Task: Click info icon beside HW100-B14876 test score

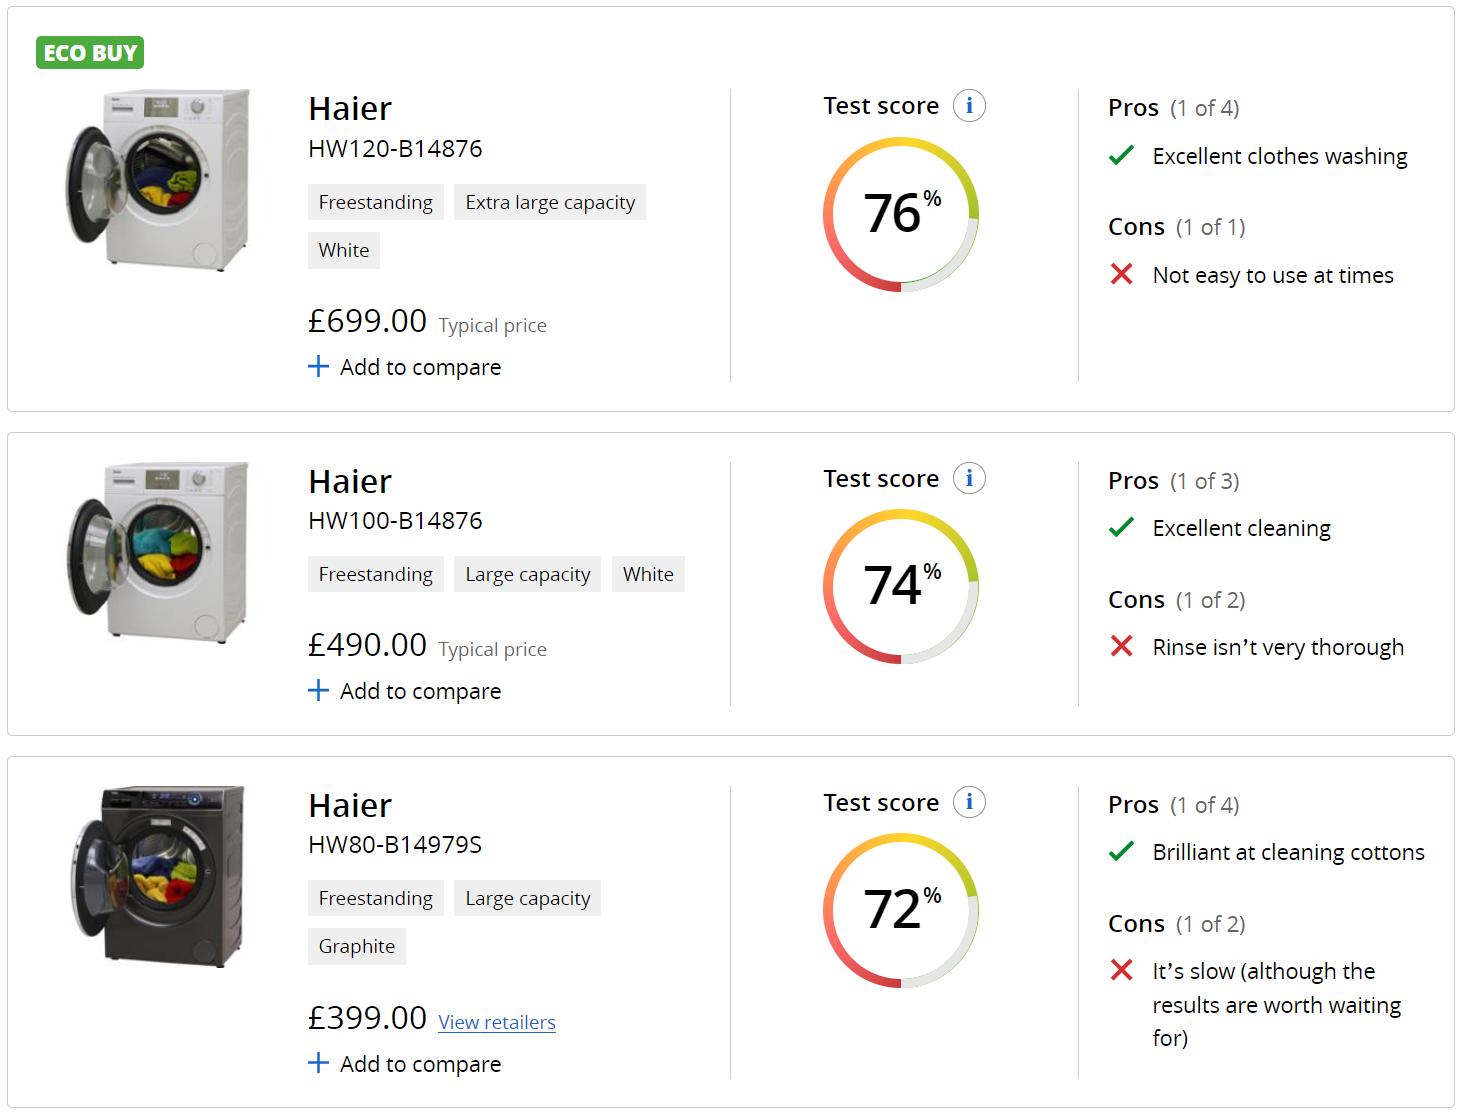Action: click(x=969, y=479)
